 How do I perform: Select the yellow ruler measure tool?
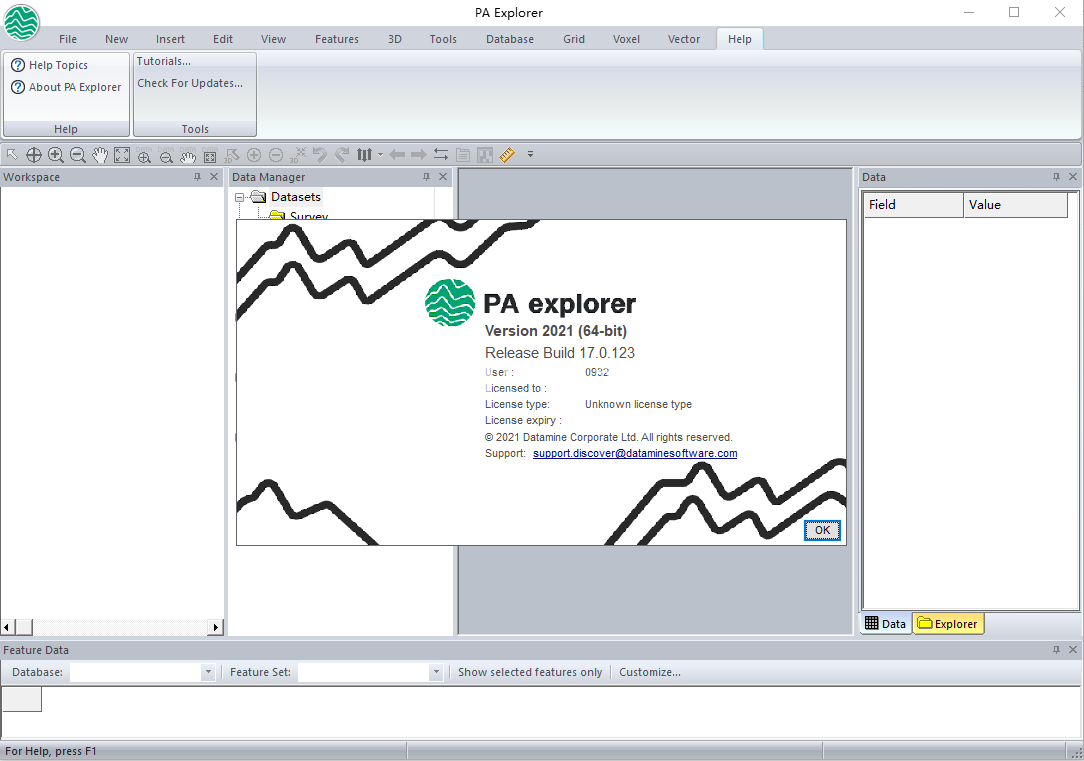tap(507, 155)
